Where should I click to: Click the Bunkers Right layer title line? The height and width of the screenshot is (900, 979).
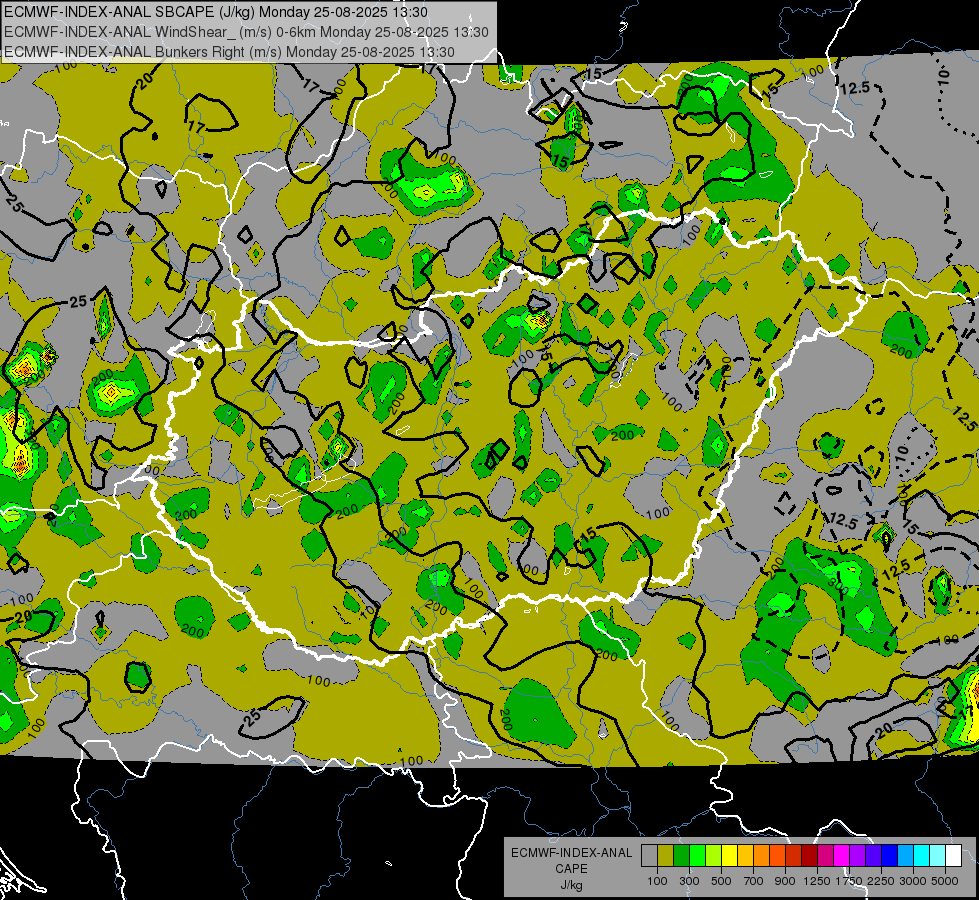229,52
